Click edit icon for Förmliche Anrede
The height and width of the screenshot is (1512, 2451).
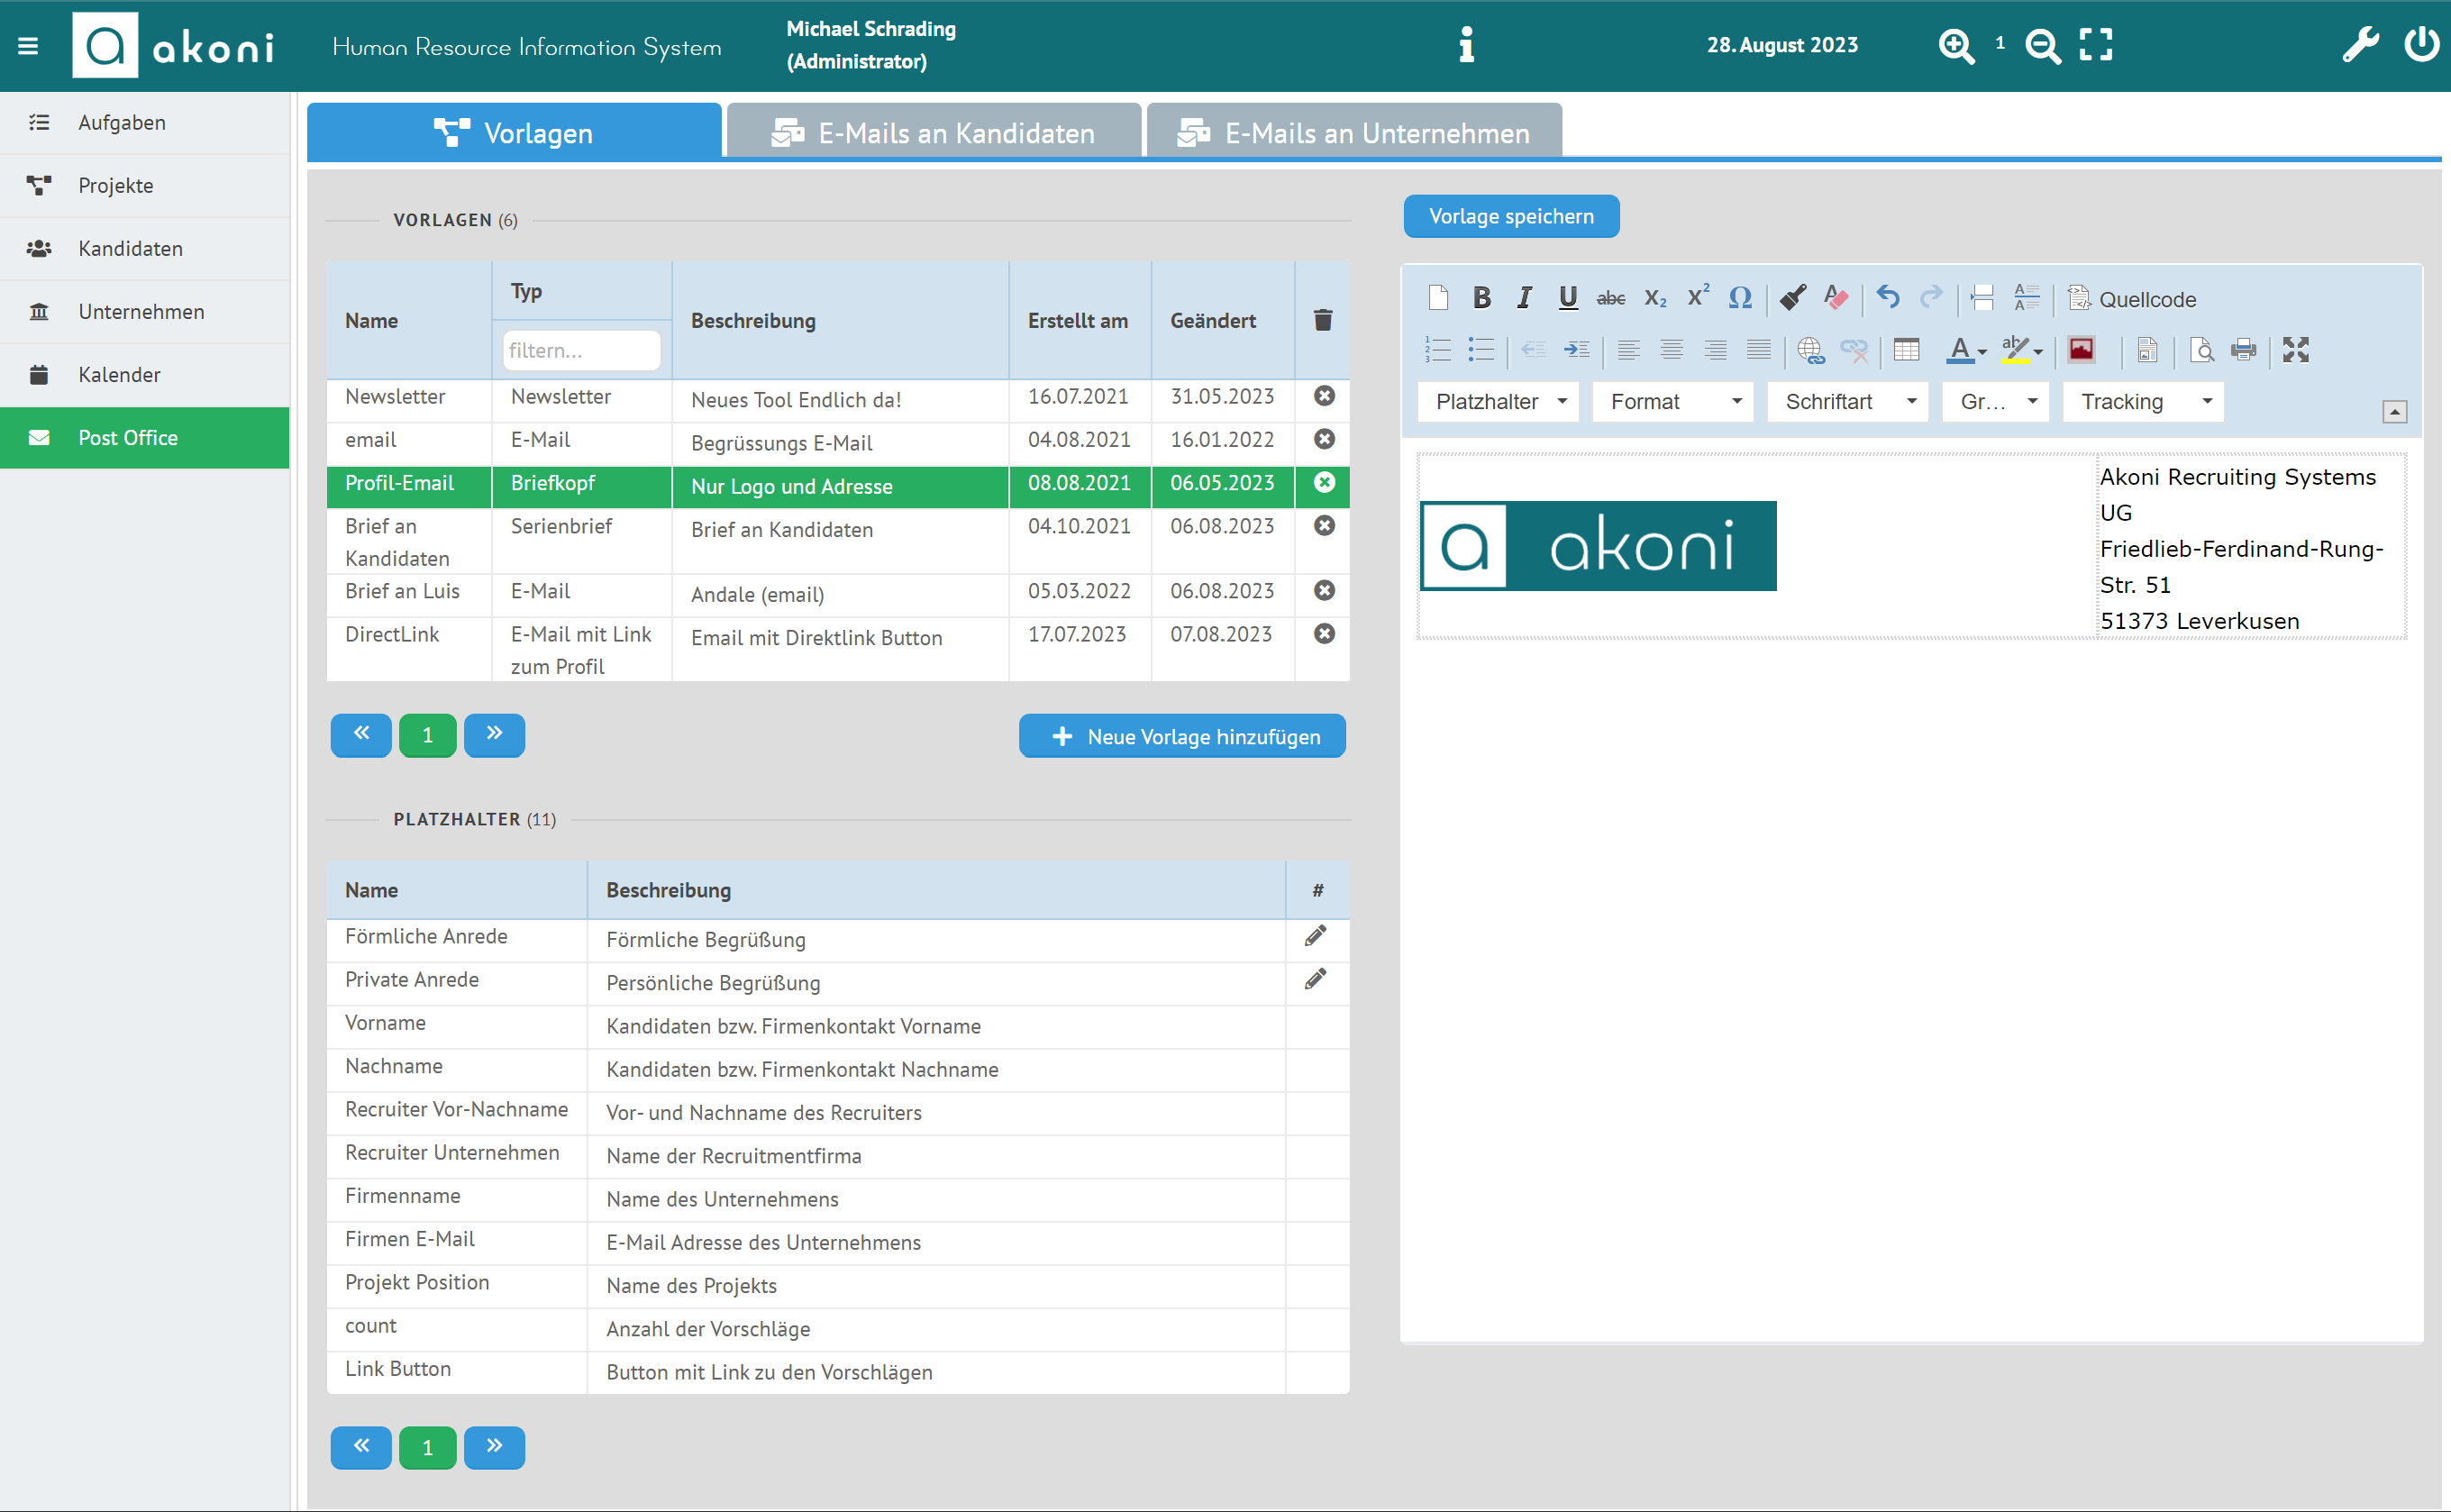1317,936
